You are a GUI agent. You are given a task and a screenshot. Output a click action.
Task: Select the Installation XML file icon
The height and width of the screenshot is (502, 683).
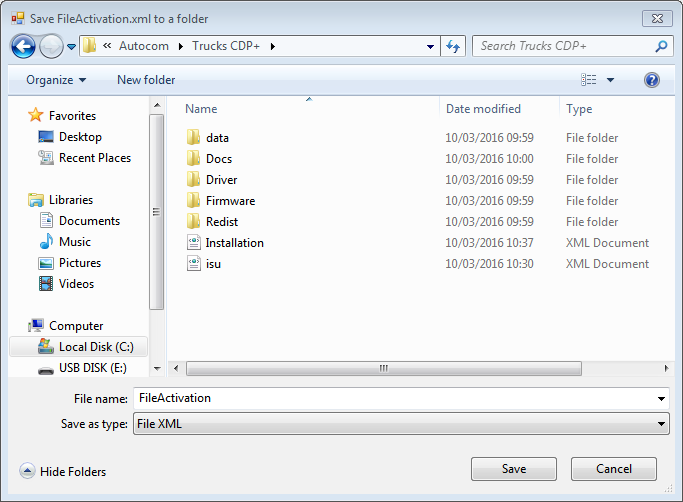click(194, 242)
